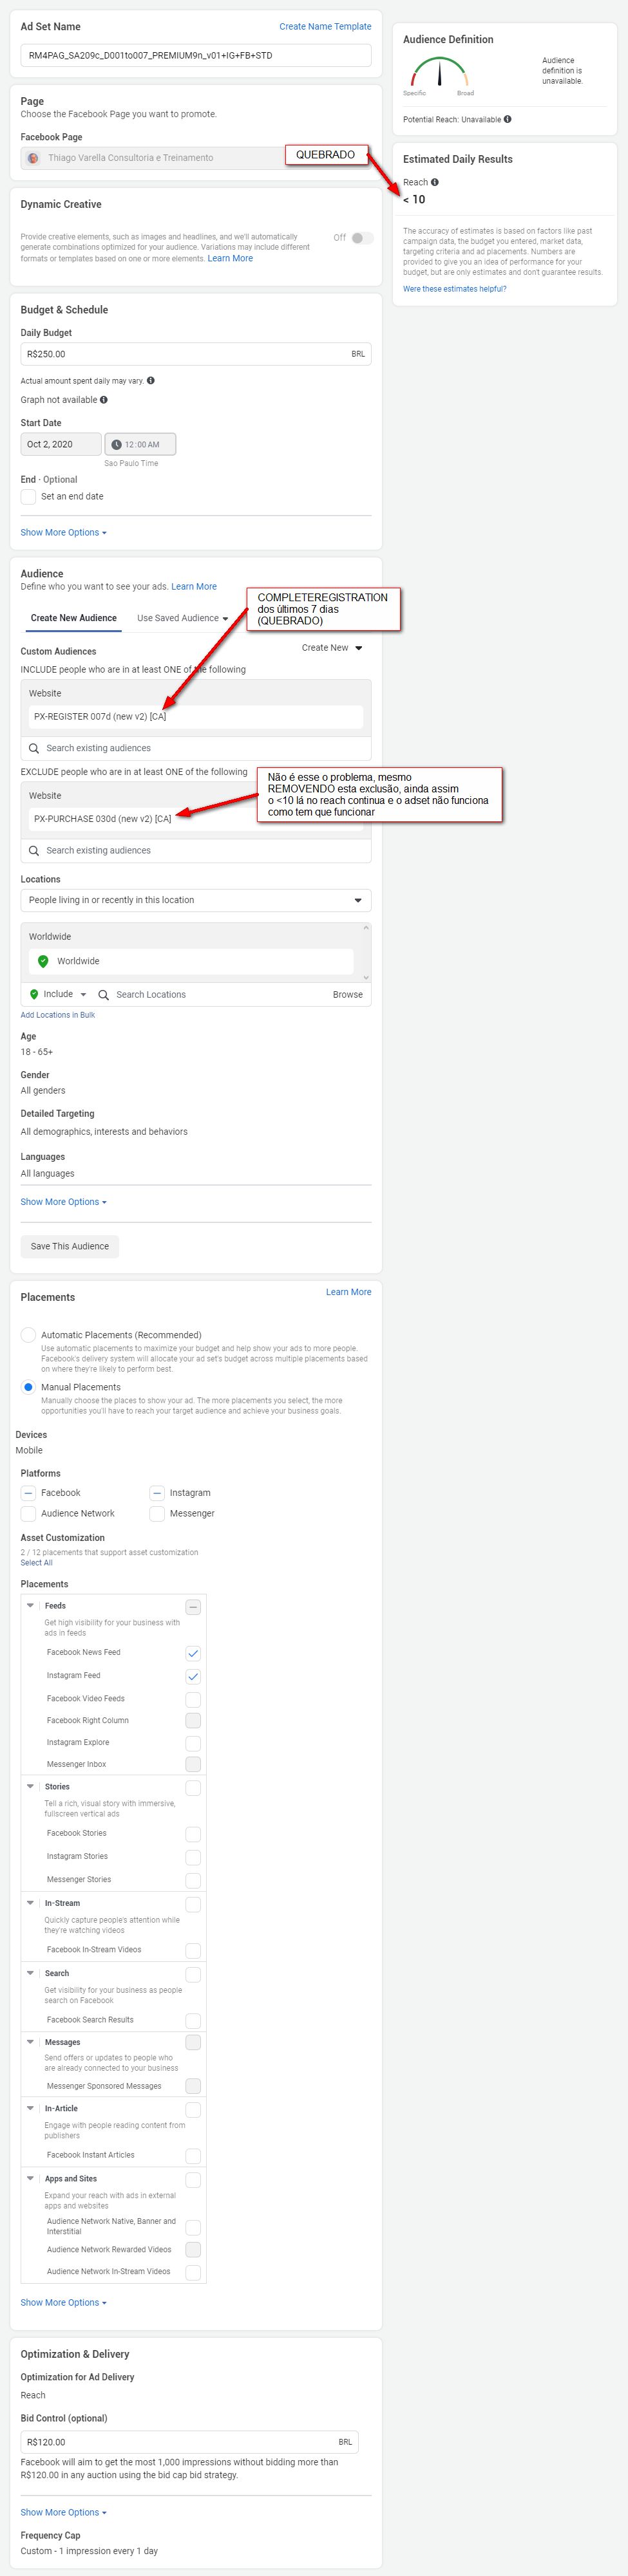Screen dimensions: 628x2576
Task: Click the magnifier icon beside Search Locations
Action: coord(103,995)
